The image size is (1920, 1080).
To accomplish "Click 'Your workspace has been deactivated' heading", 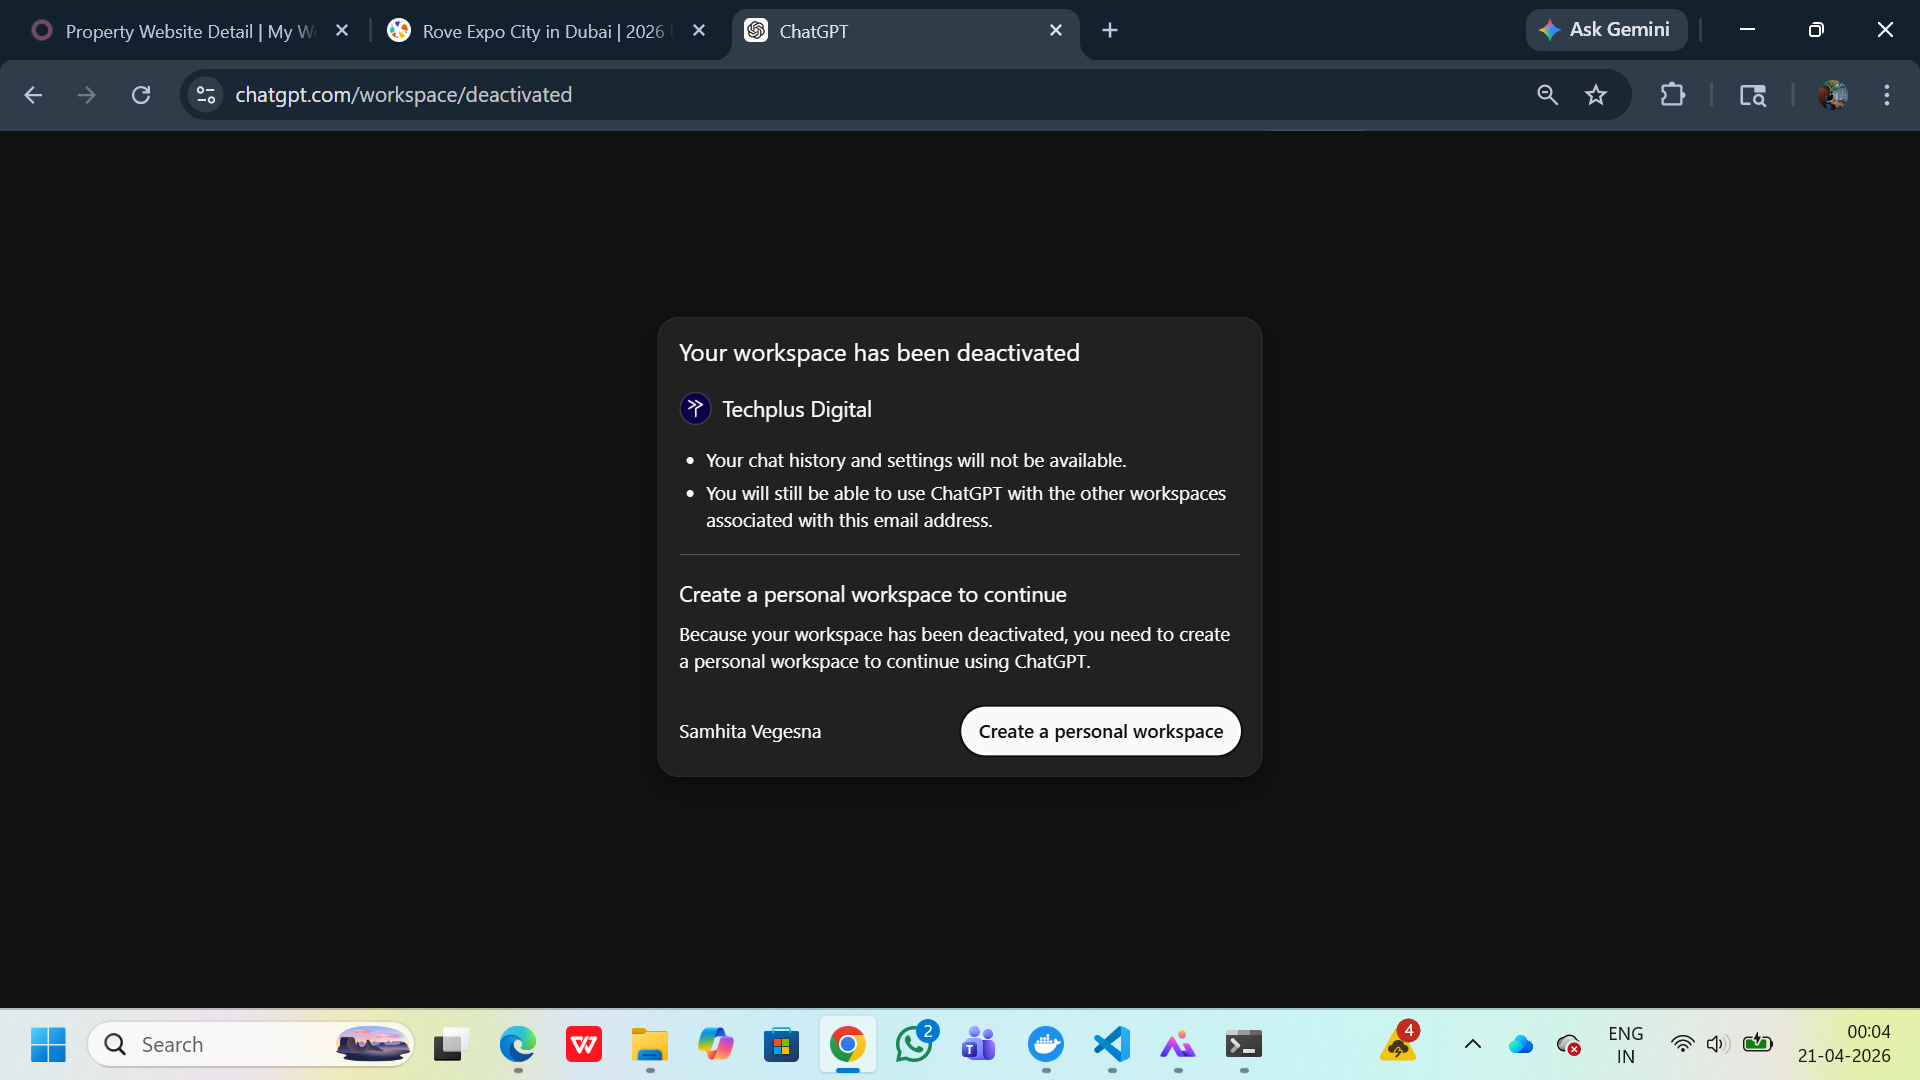I will pyautogui.click(x=879, y=353).
